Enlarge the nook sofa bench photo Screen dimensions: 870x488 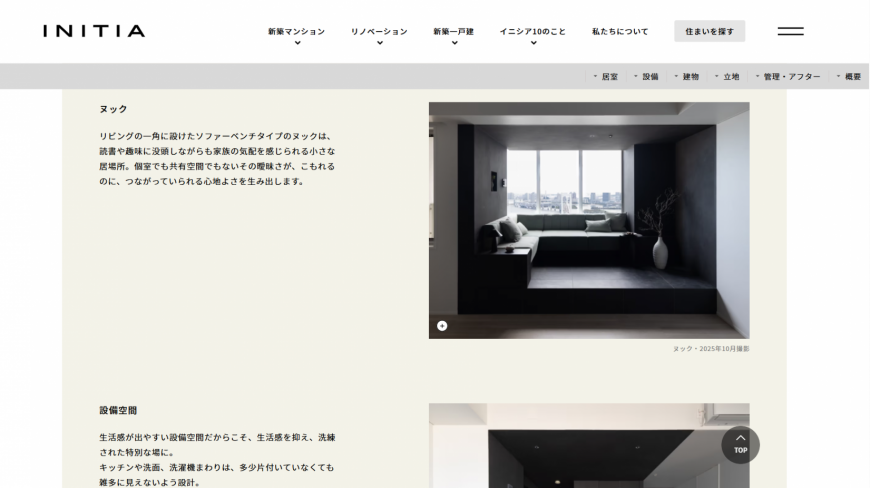click(x=588, y=220)
